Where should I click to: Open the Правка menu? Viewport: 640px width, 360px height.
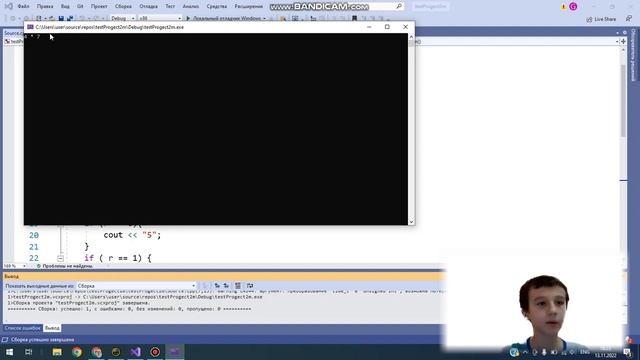coord(45,7)
